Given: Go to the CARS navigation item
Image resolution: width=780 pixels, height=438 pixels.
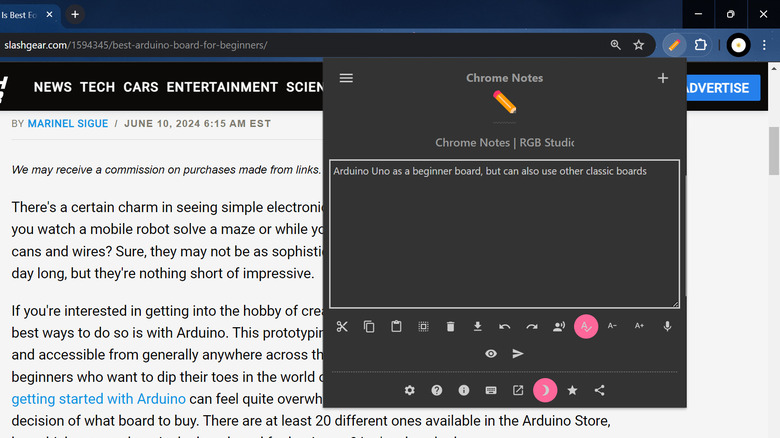Looking at the screenshot, I should pyautogui.click(x=141, y=87).
